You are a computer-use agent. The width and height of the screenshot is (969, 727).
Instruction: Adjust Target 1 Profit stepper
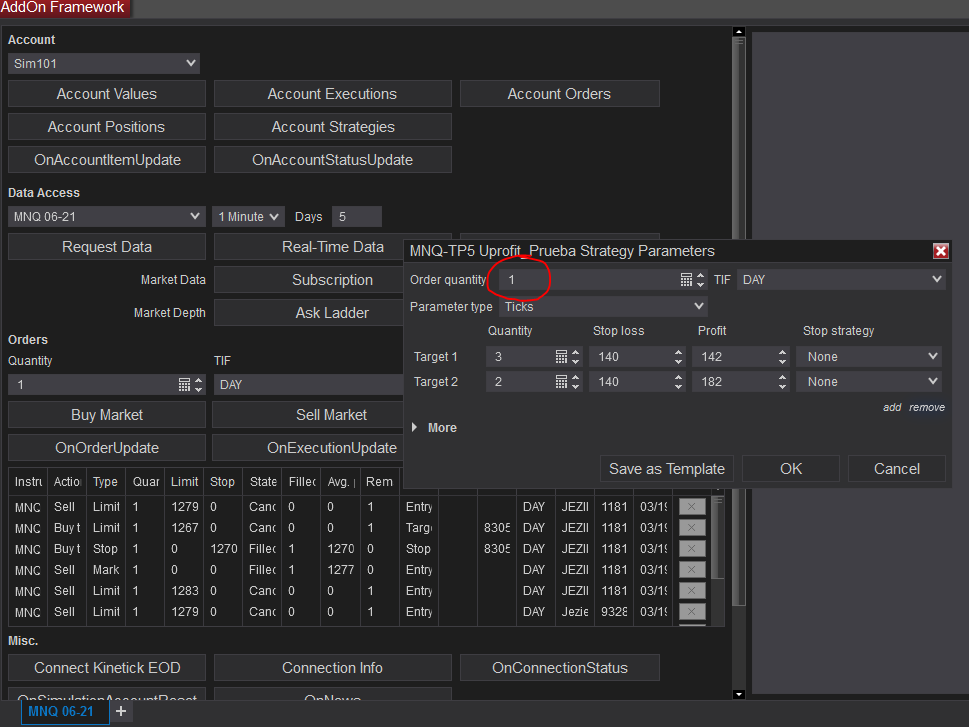coord(782,357)
